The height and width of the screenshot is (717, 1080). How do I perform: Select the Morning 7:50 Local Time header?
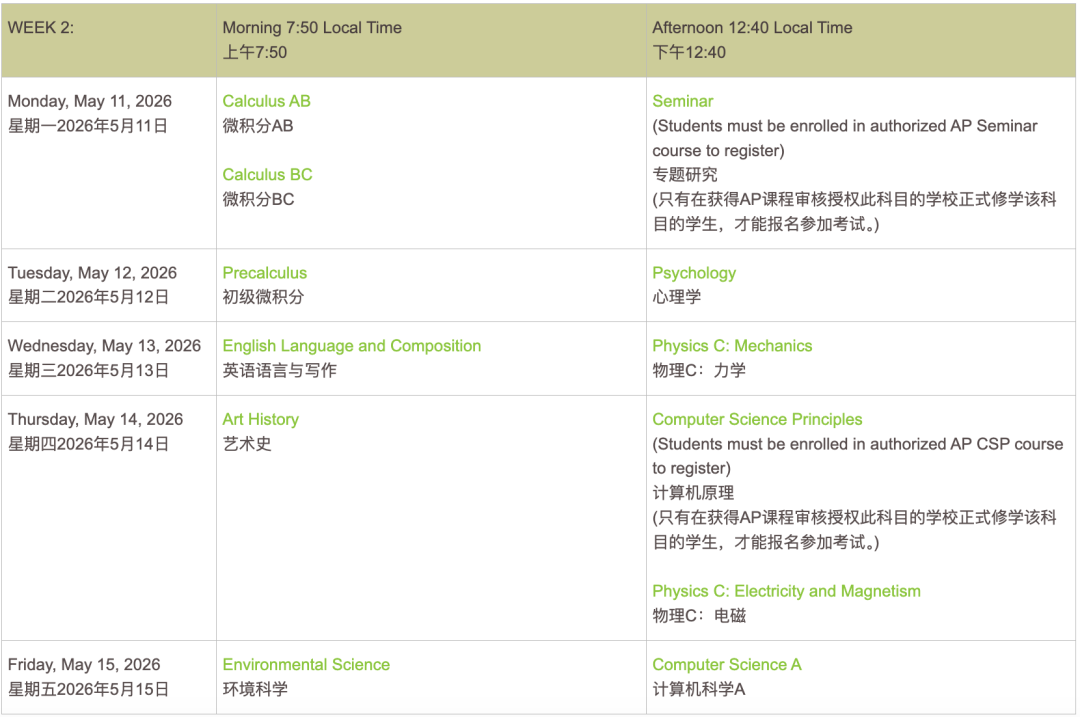tap(310, 28)
